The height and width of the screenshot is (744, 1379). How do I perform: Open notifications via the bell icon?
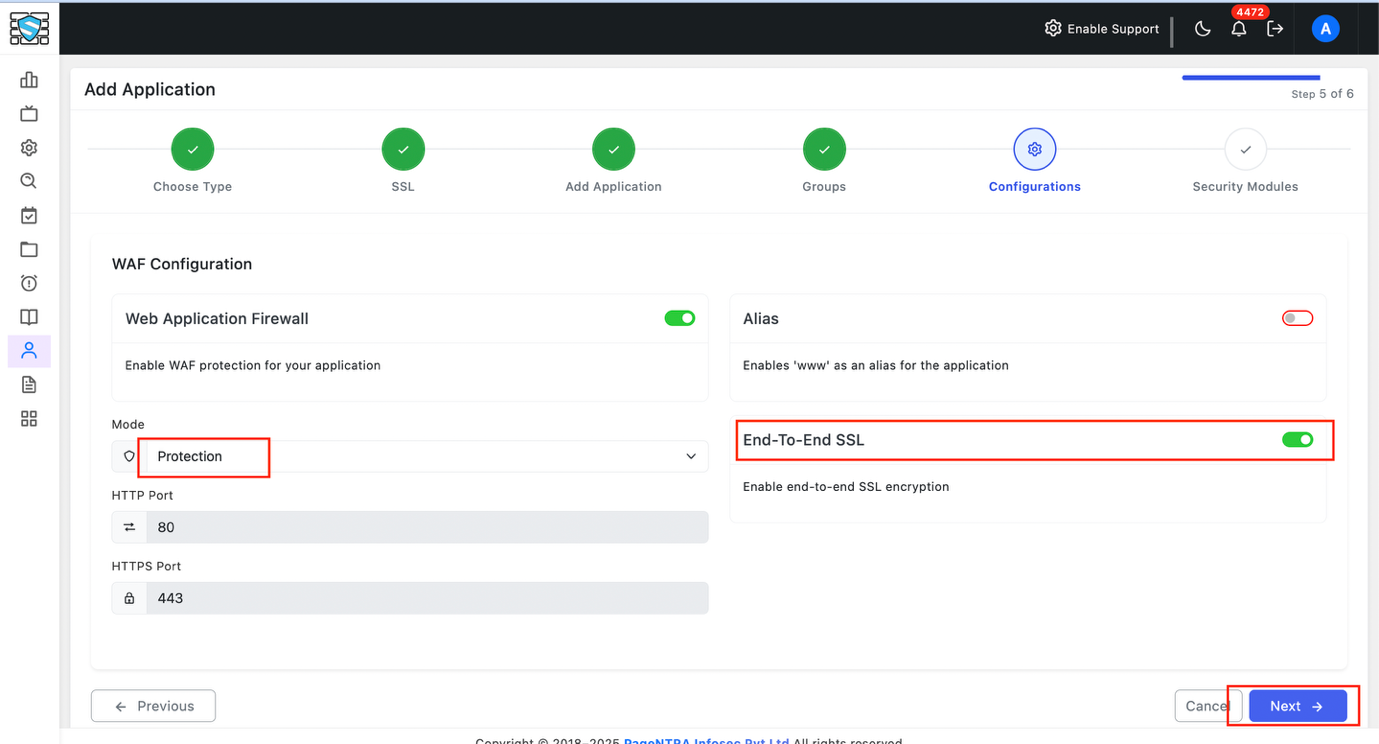coord(1239,29)
